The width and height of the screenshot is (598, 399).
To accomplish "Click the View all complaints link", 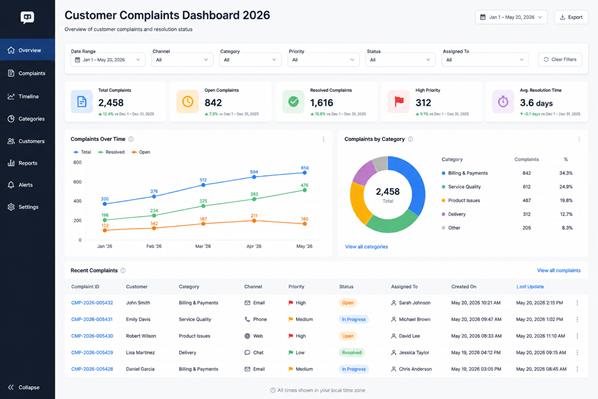I will pyautogui.click(x=559, y=270).
